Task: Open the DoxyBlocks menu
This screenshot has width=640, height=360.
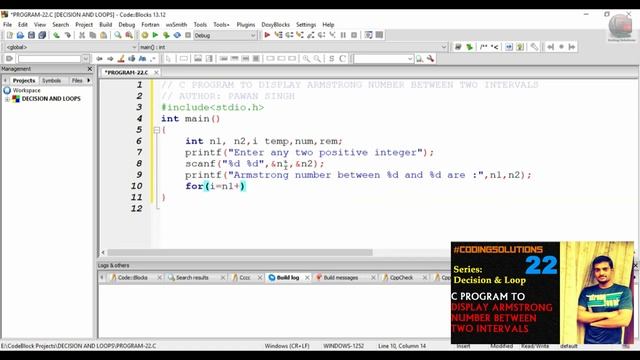Action: click(276, 24)
